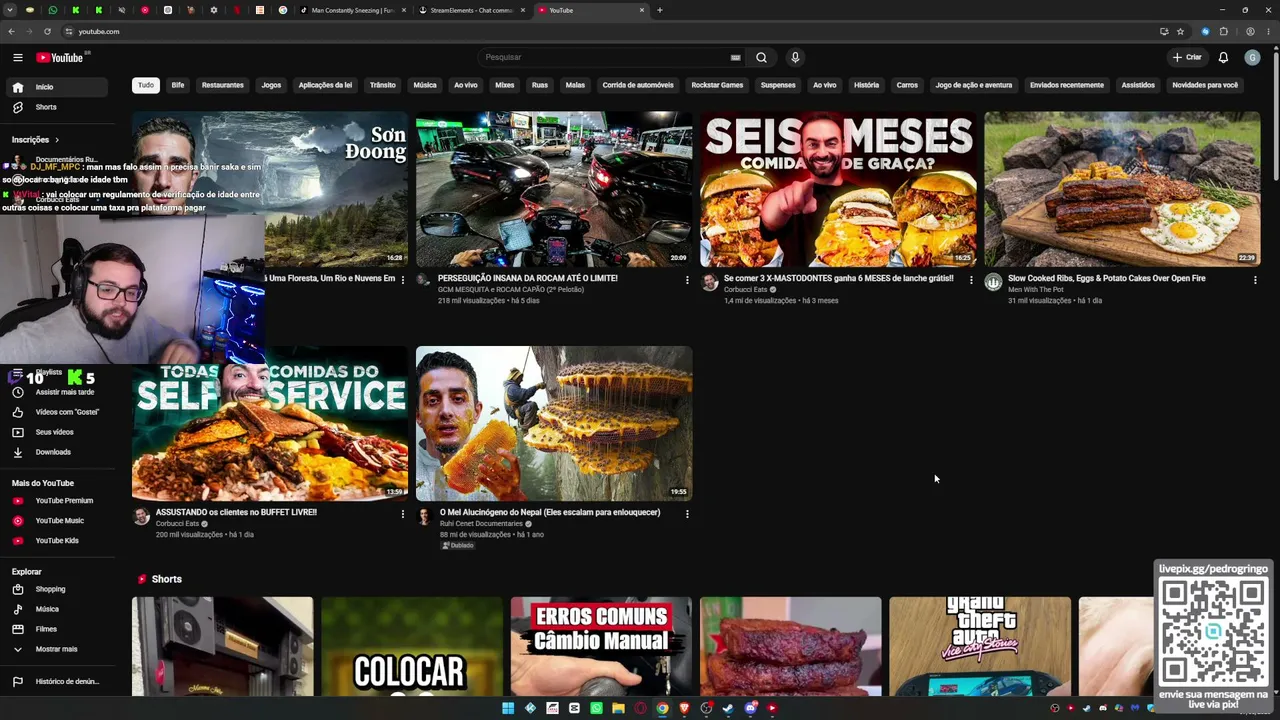Select the Suspenses filter chip
This screenshot has width=1280, height=720.
(778, 85)
